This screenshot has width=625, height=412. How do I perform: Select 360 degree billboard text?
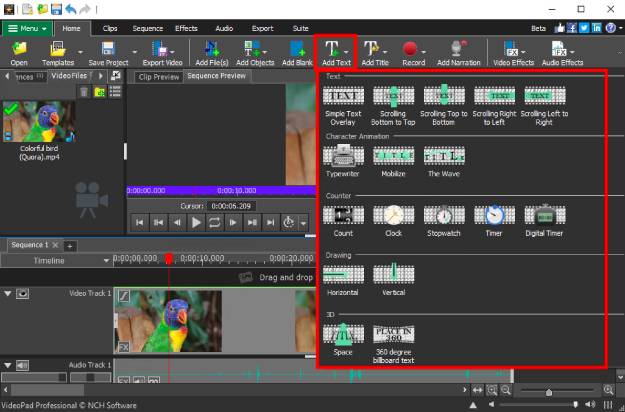click(393, 343)
